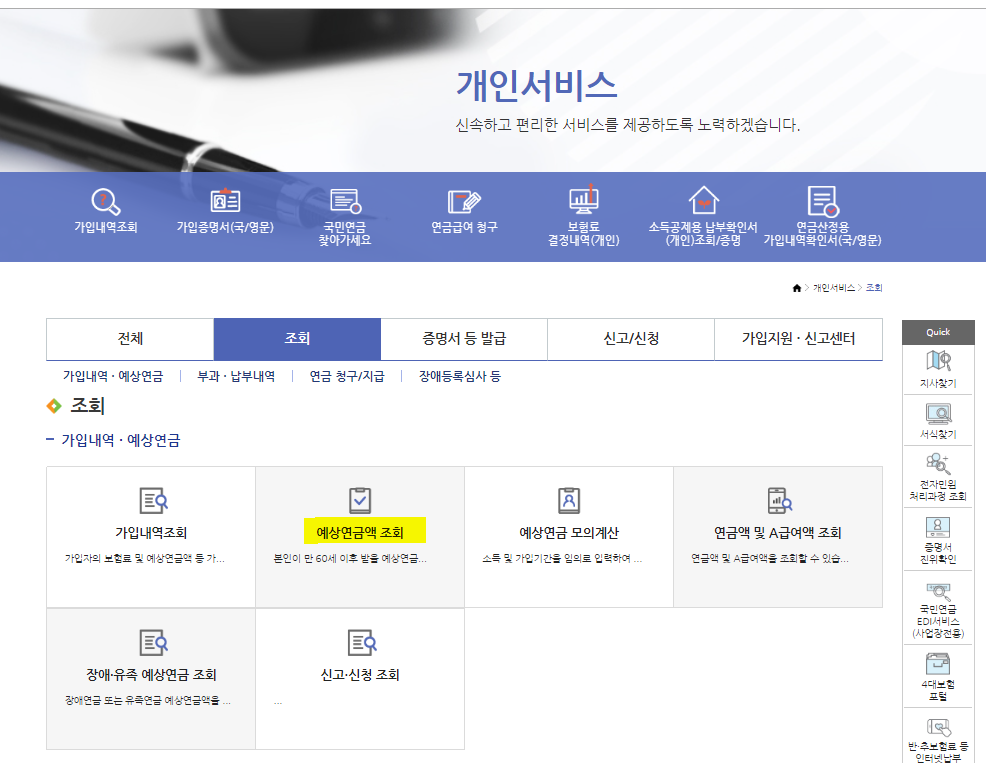986x763 pixels.
Task: Click the 예상연금 모의계산 person clipboard icon
Action: coord(569,501)
